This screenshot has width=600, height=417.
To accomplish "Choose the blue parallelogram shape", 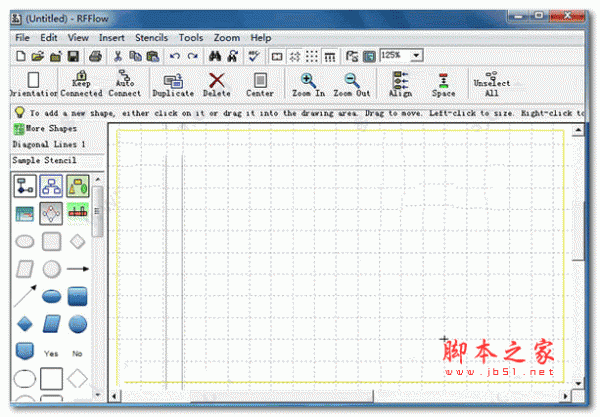I will (51, 324).
